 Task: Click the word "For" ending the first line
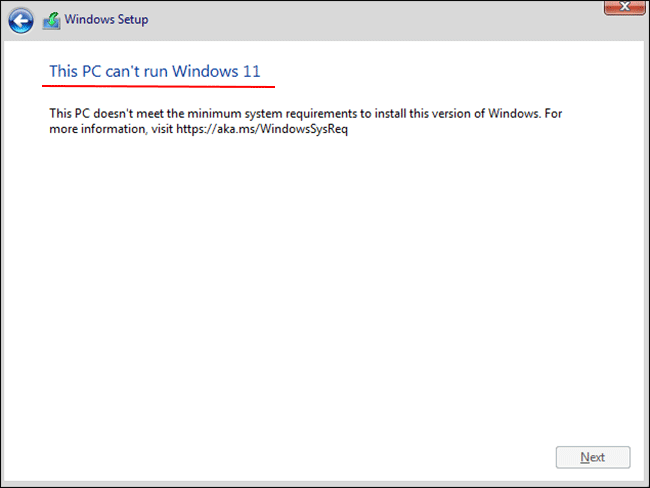(552, 113)
